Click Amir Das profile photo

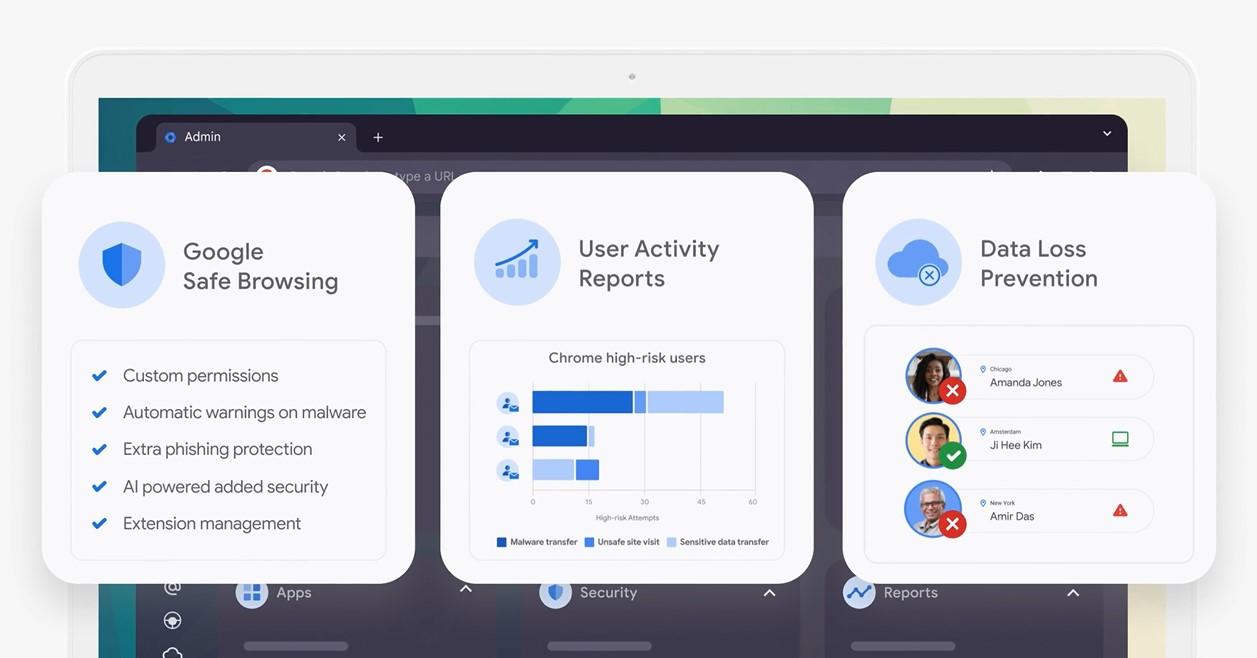932,507
